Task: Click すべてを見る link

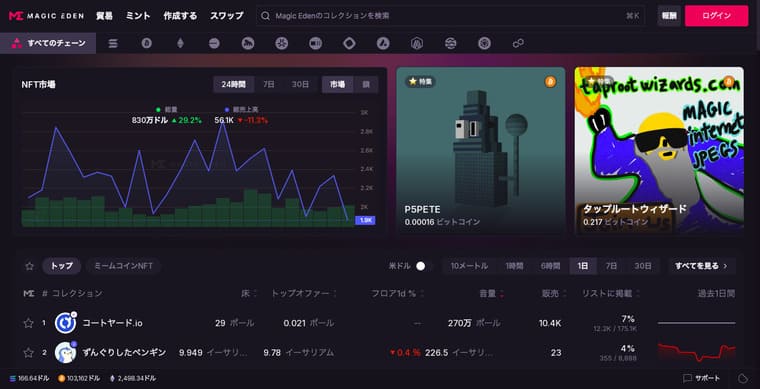Action: [701, 266]
